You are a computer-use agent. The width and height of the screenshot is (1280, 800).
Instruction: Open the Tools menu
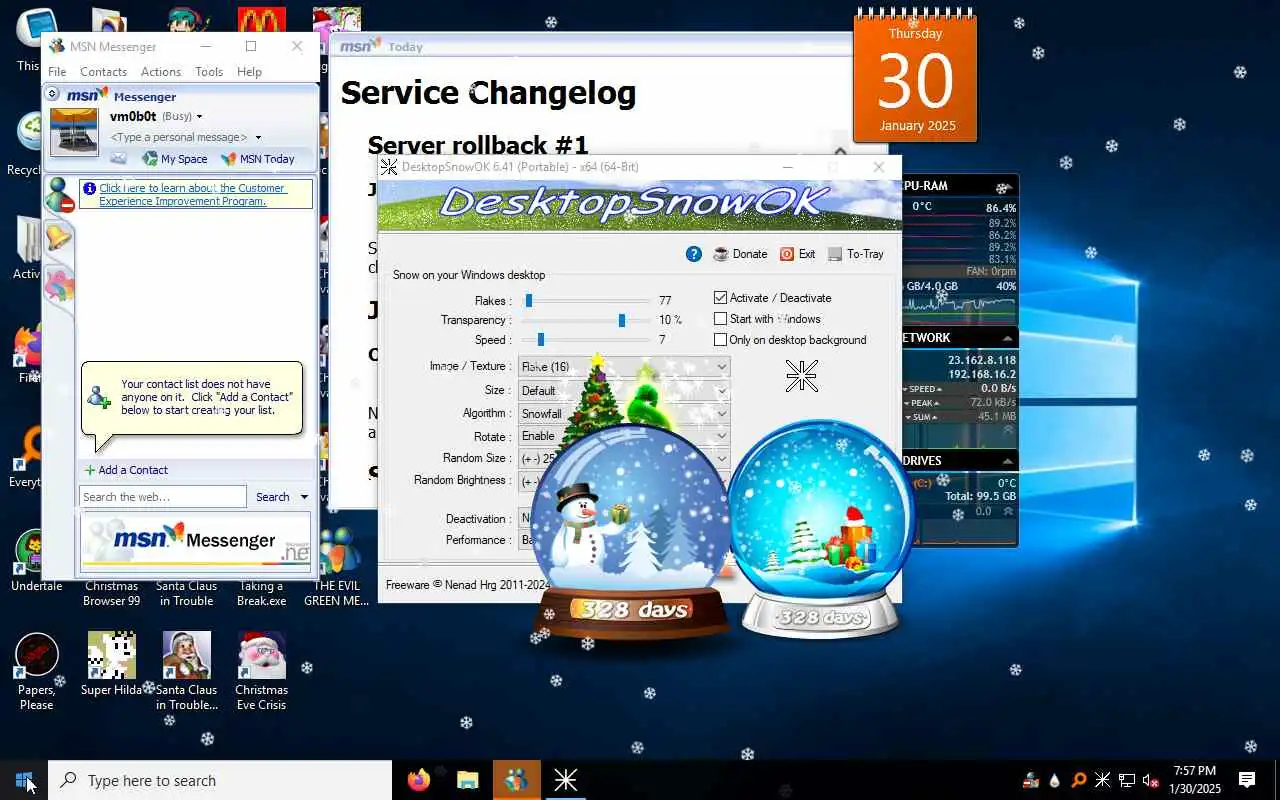click(x=209, y=72)
